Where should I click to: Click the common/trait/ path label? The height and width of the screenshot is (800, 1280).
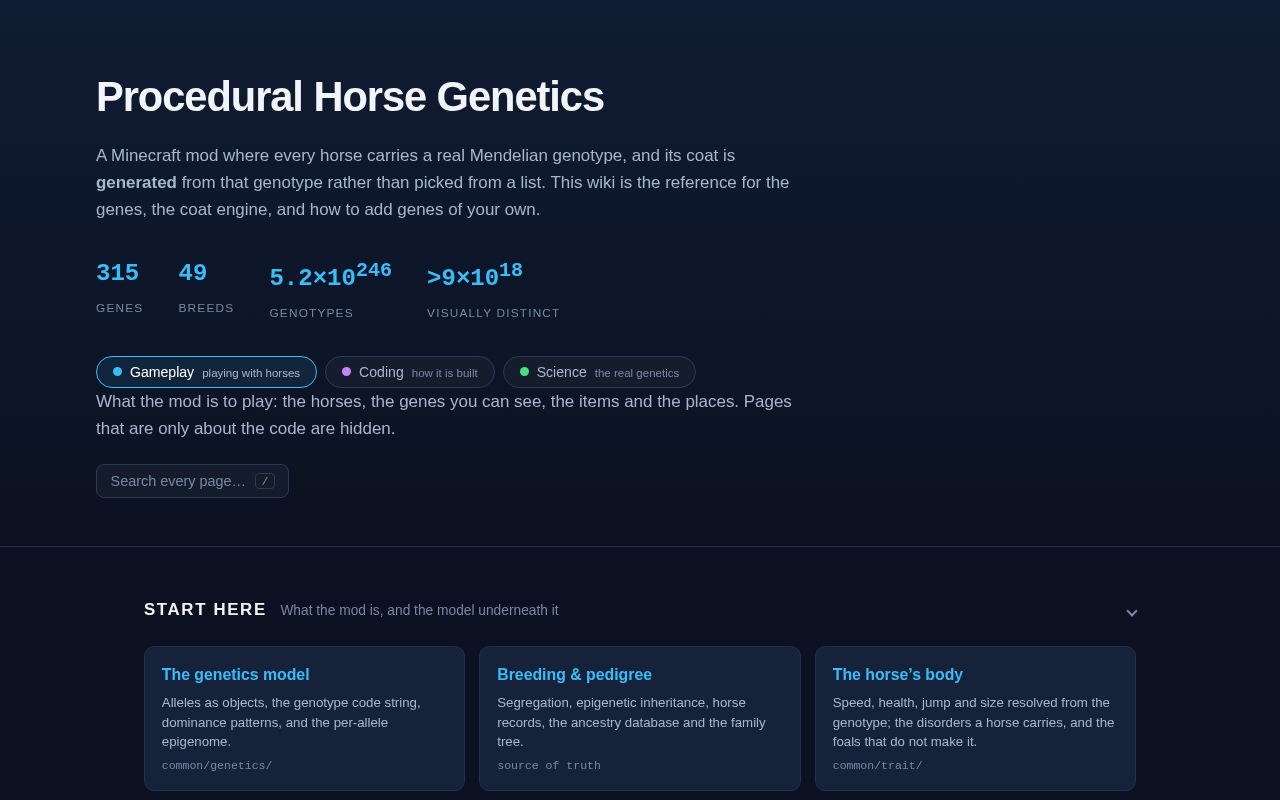tap(877, 766)
